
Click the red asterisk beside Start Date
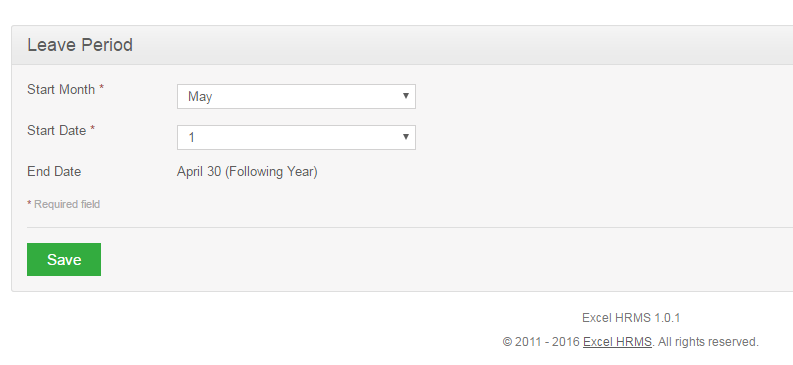93,128
